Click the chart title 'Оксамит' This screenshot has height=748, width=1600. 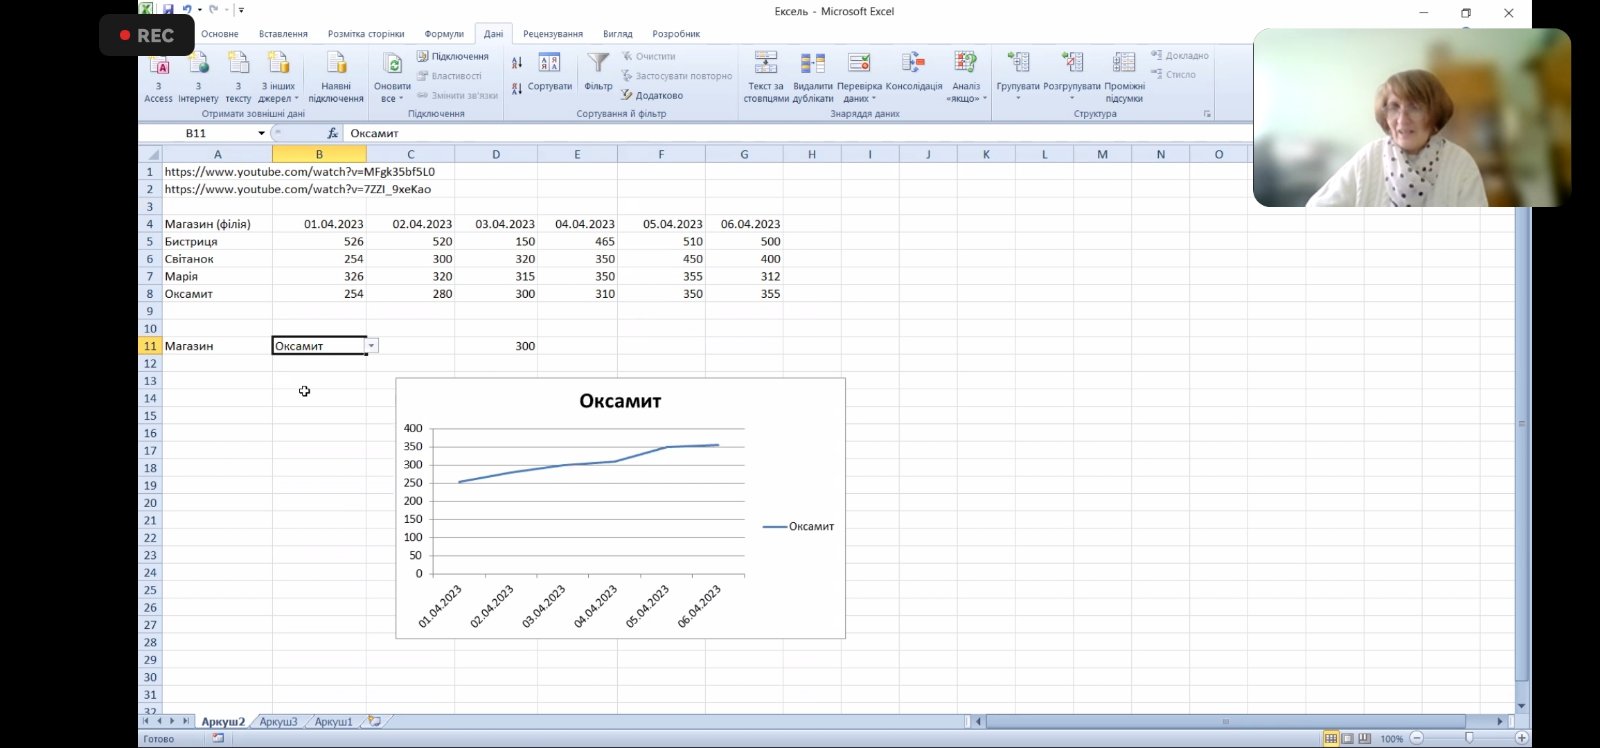[620, 401]
